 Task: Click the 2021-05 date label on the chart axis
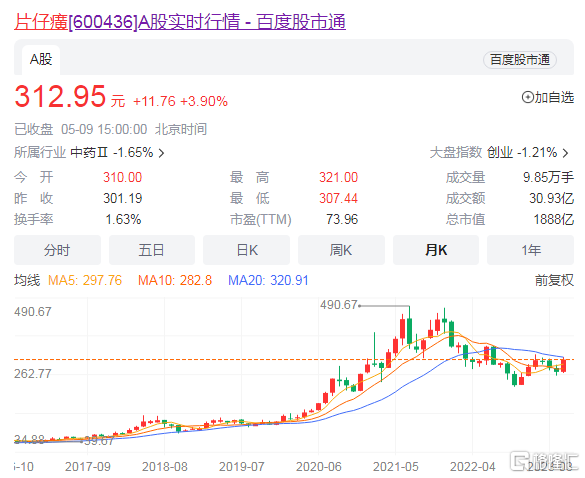(395, 466)
